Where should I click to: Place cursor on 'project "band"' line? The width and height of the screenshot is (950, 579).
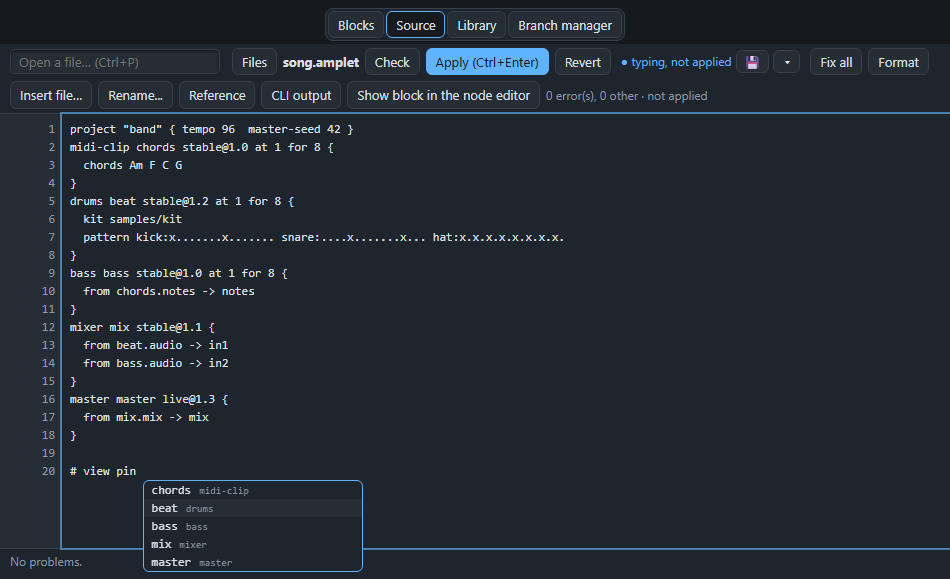pyautogui.click(x=211, y=129)
